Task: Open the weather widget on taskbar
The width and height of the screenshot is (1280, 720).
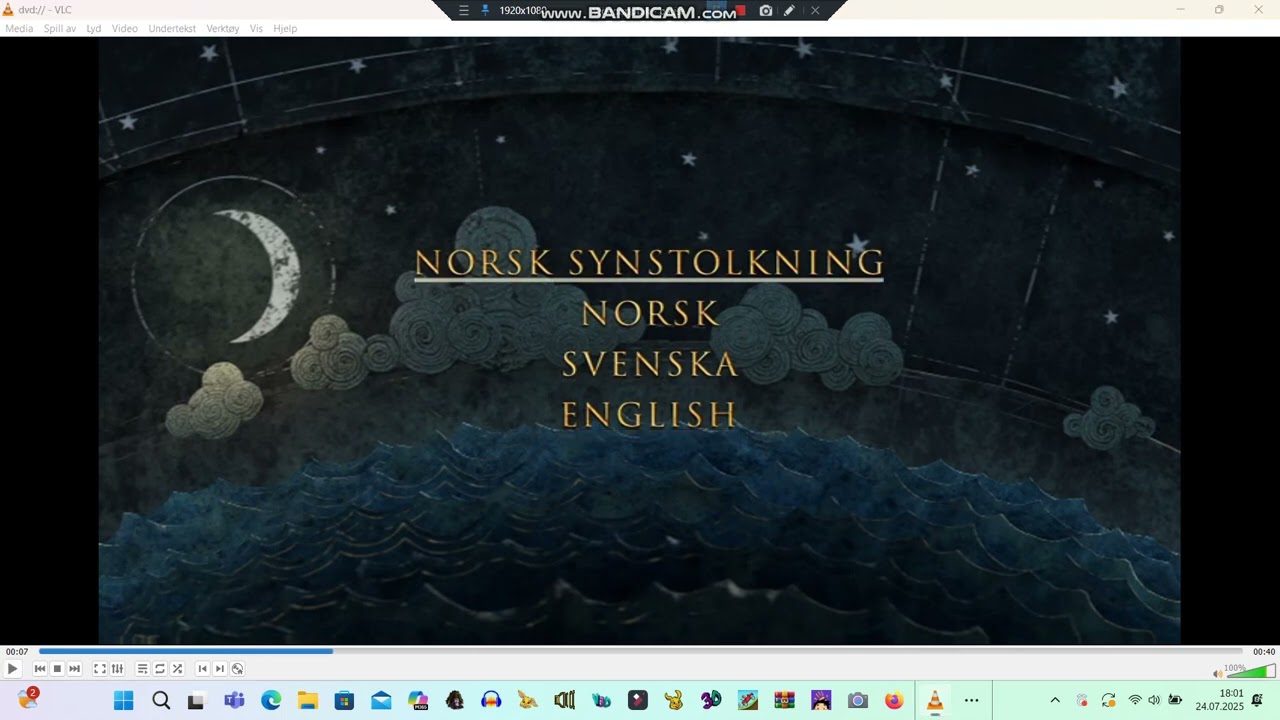Action: (28, 699)
